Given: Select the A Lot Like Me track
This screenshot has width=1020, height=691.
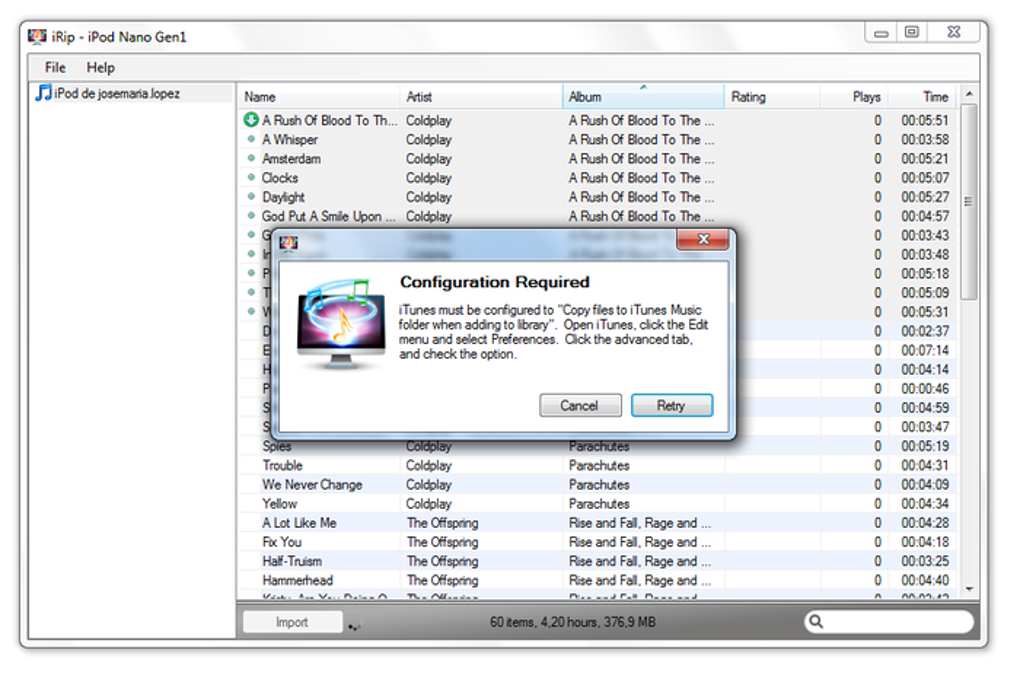Looking at the screenshot, I should click(x=299, y=523).
